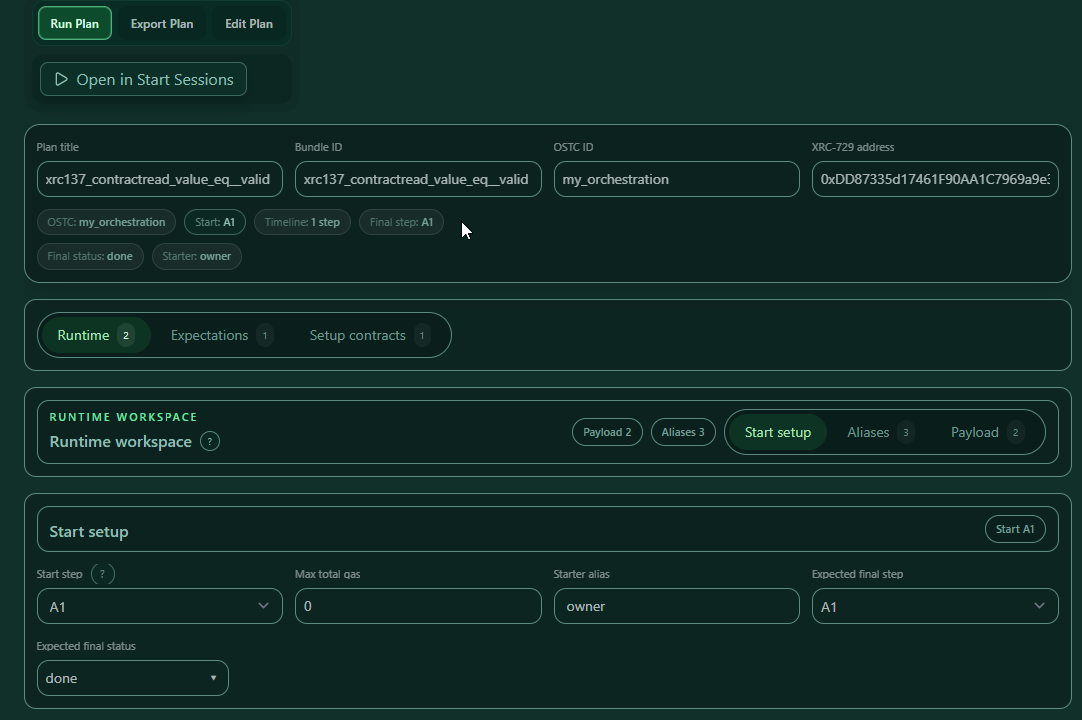Click the help icon beside Runtime workspace
The width and height of the screenshot is (1082, 720).
point(210,441)
